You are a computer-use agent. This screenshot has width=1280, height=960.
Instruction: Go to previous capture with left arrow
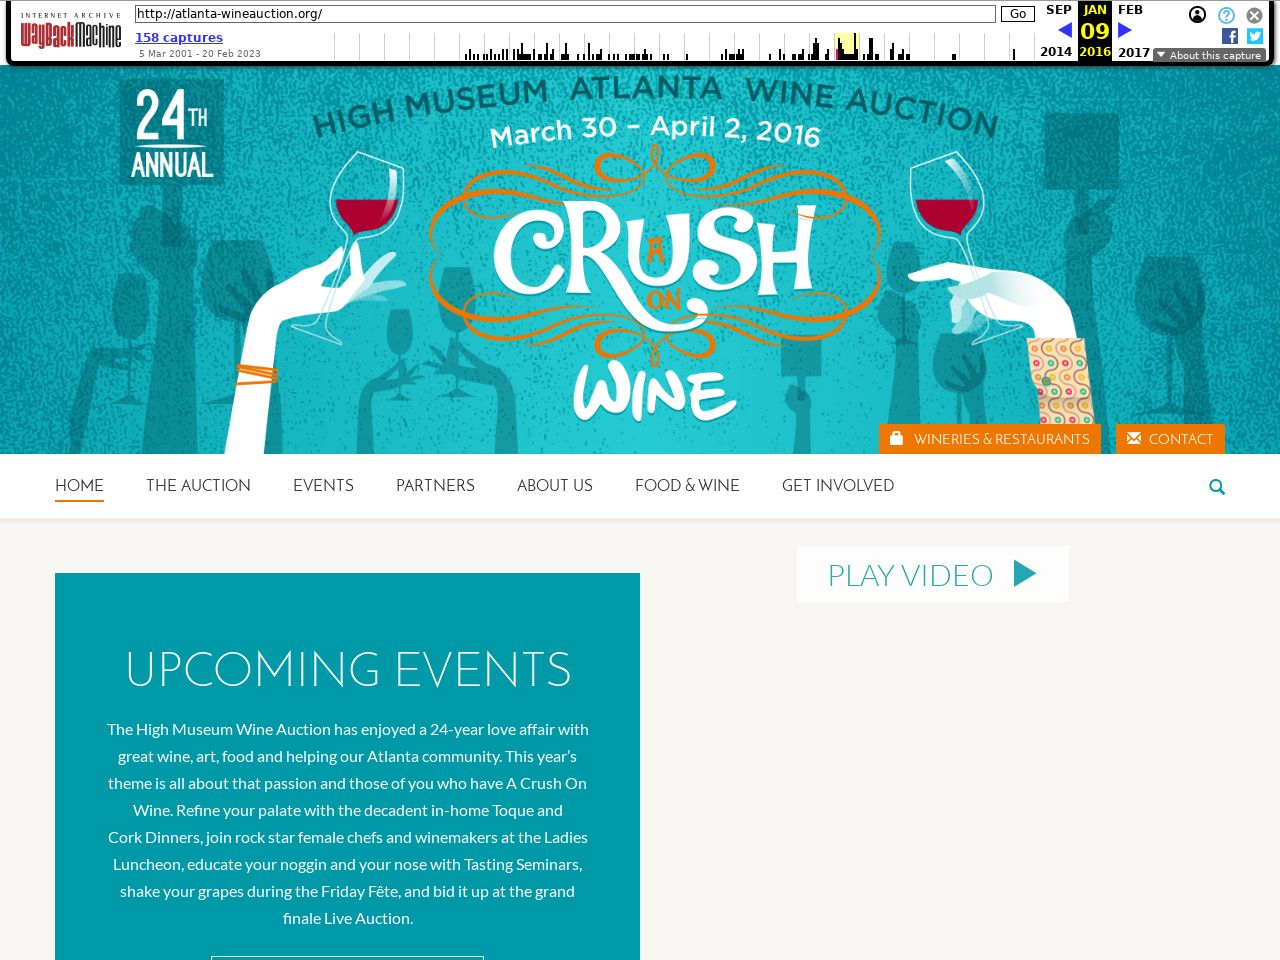coord(1065,30)
